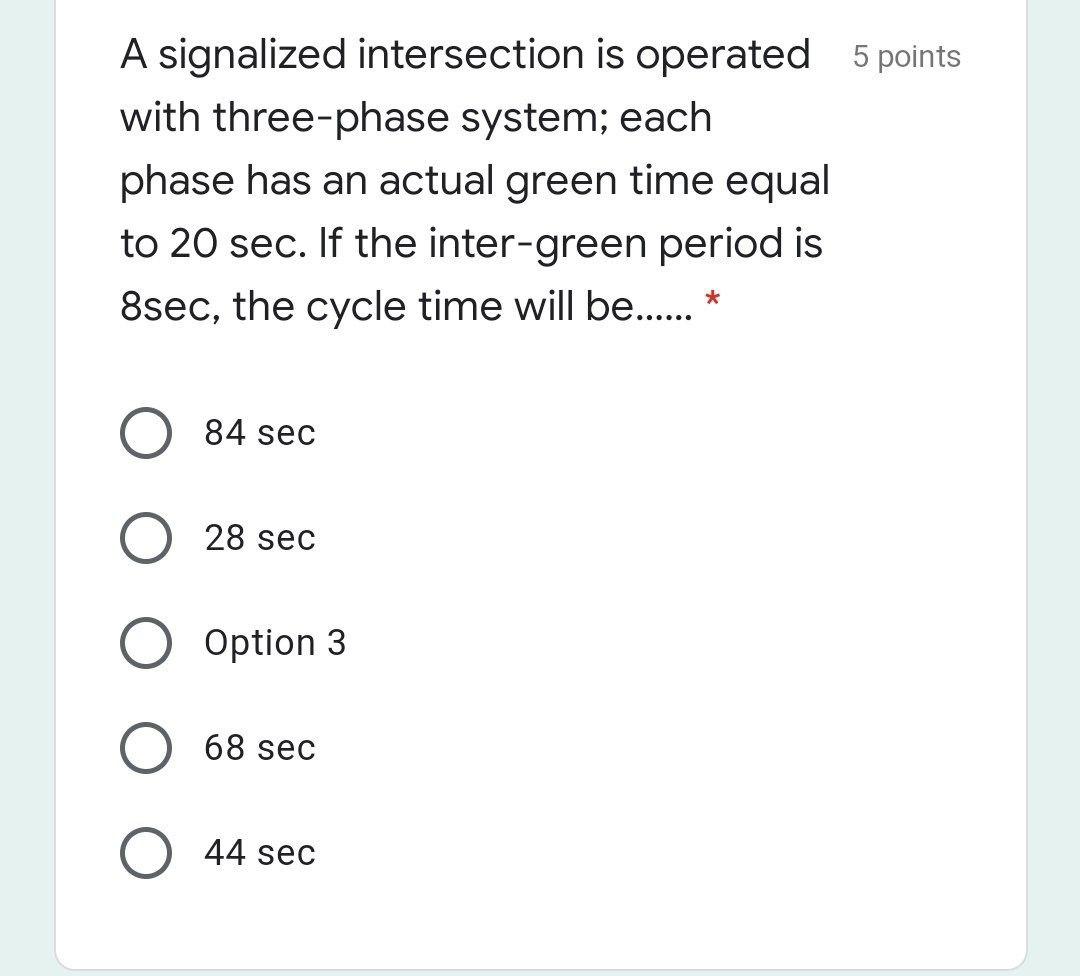Select the 68 sec radio button
1080x976 pixels.
pyautogui.click(x=145, y=747)
